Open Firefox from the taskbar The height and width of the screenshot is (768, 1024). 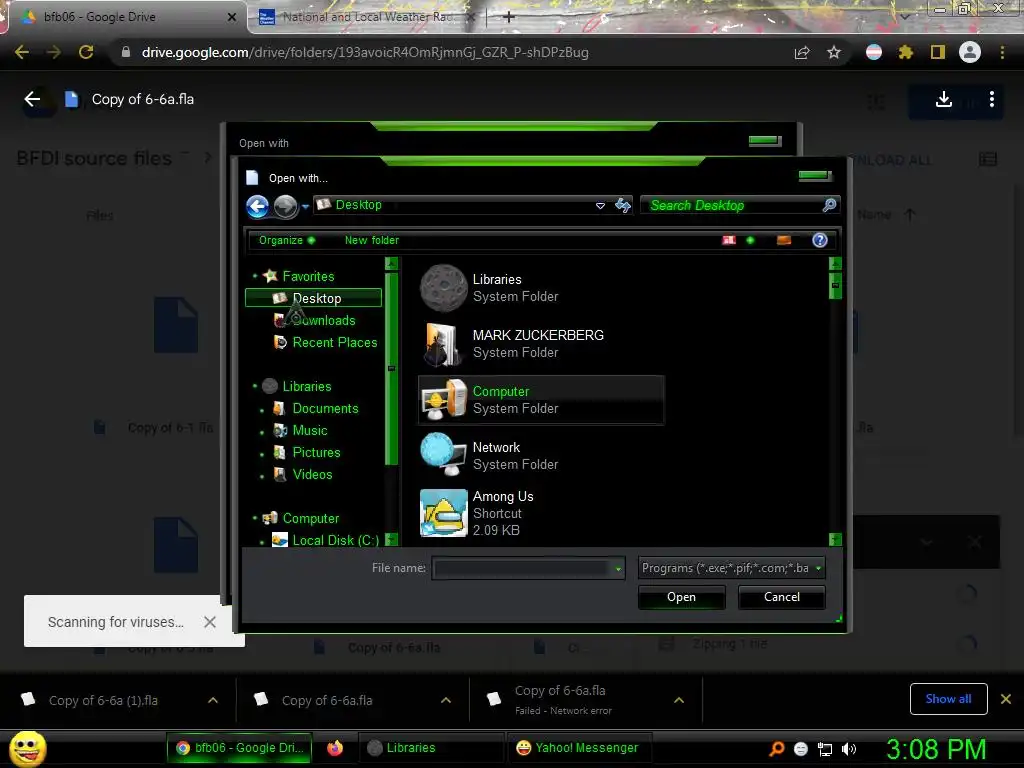tap(335, 748)
